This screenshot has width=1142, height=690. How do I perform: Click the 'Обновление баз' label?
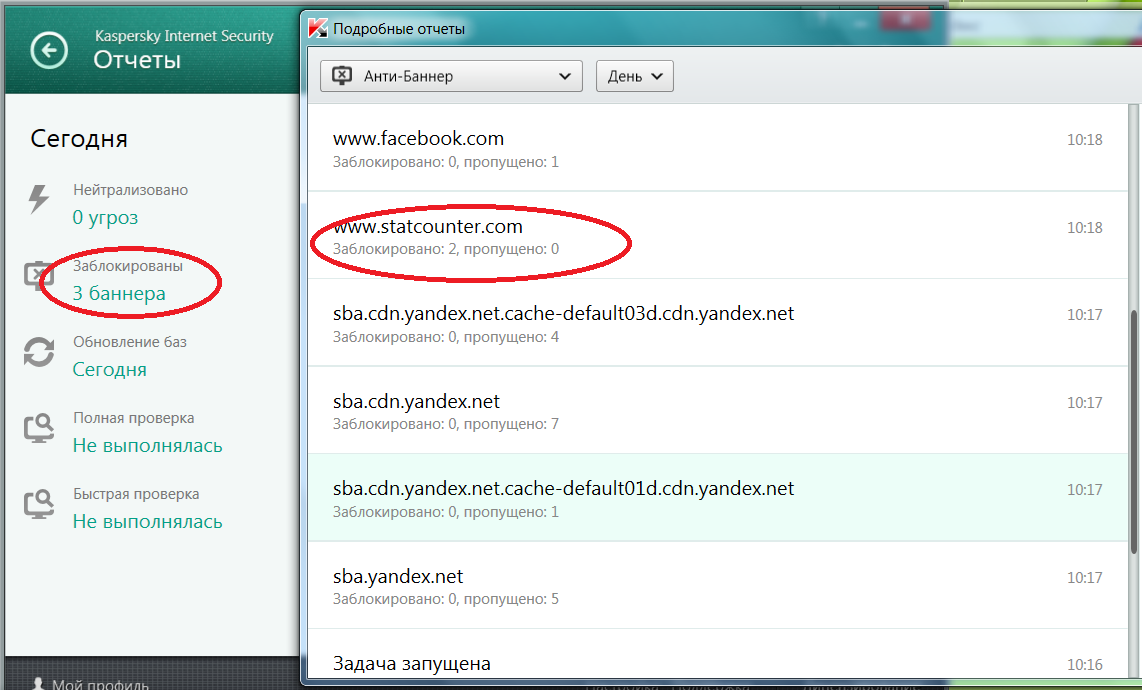point(130,342)
